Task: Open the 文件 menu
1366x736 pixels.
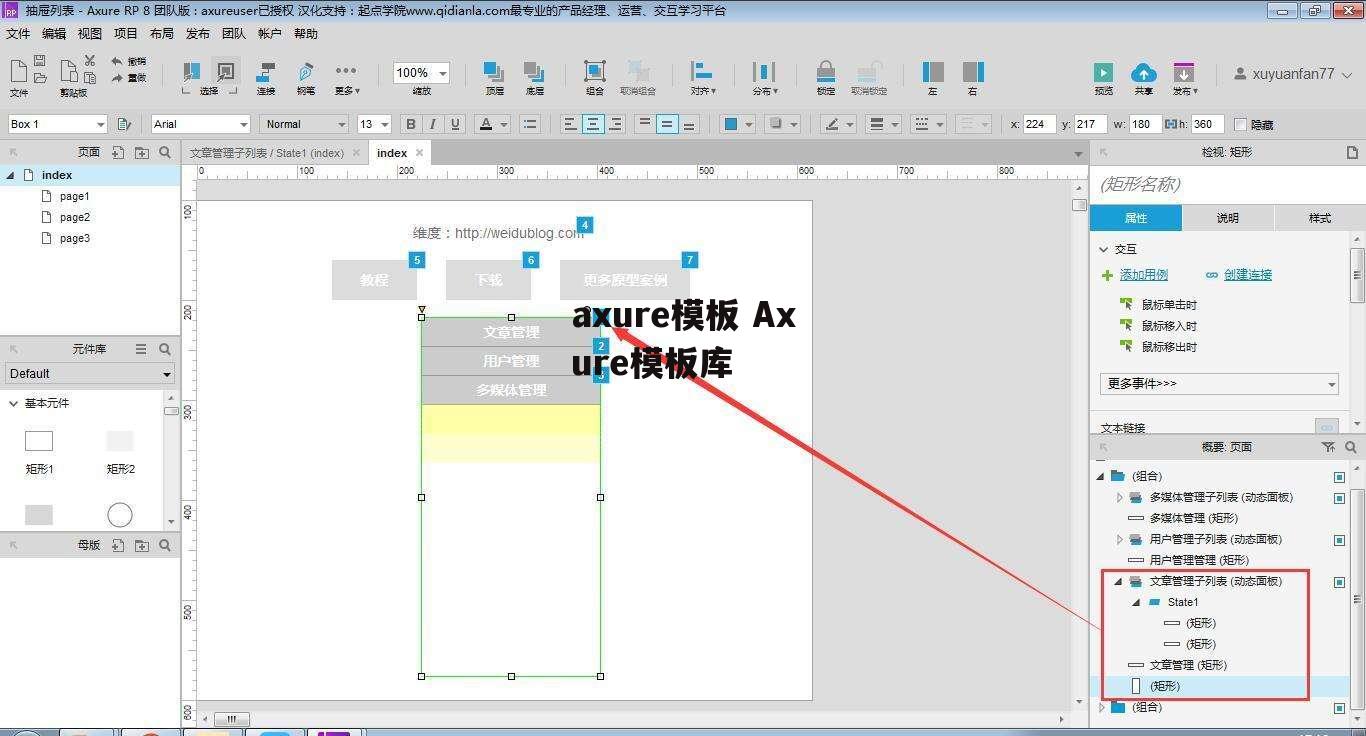Action: (x=18, y=33)
